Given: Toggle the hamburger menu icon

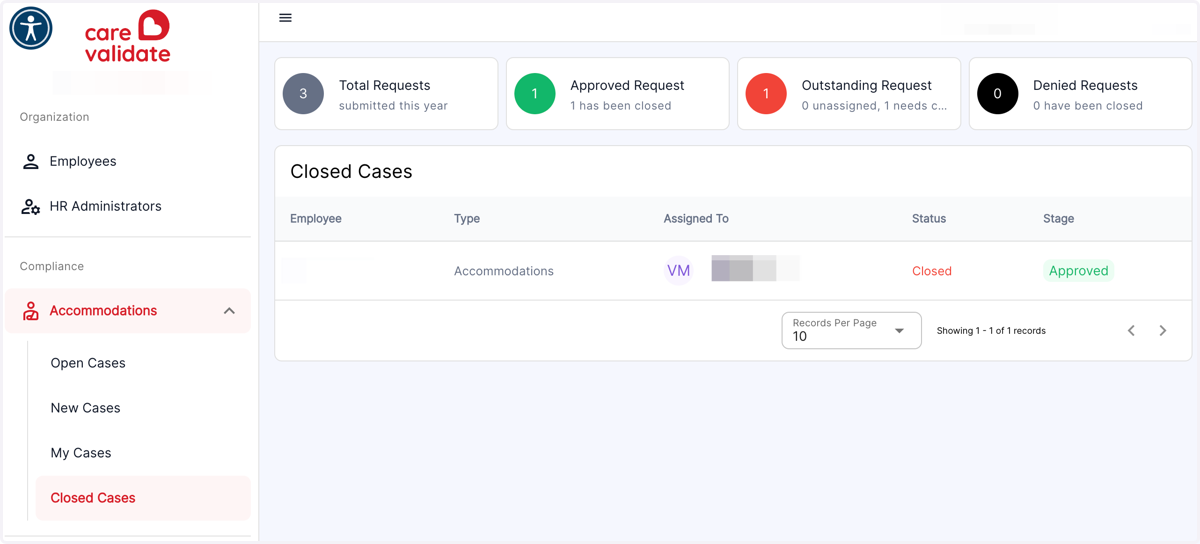Looking at the screenshot, I should tap(285, 18).
